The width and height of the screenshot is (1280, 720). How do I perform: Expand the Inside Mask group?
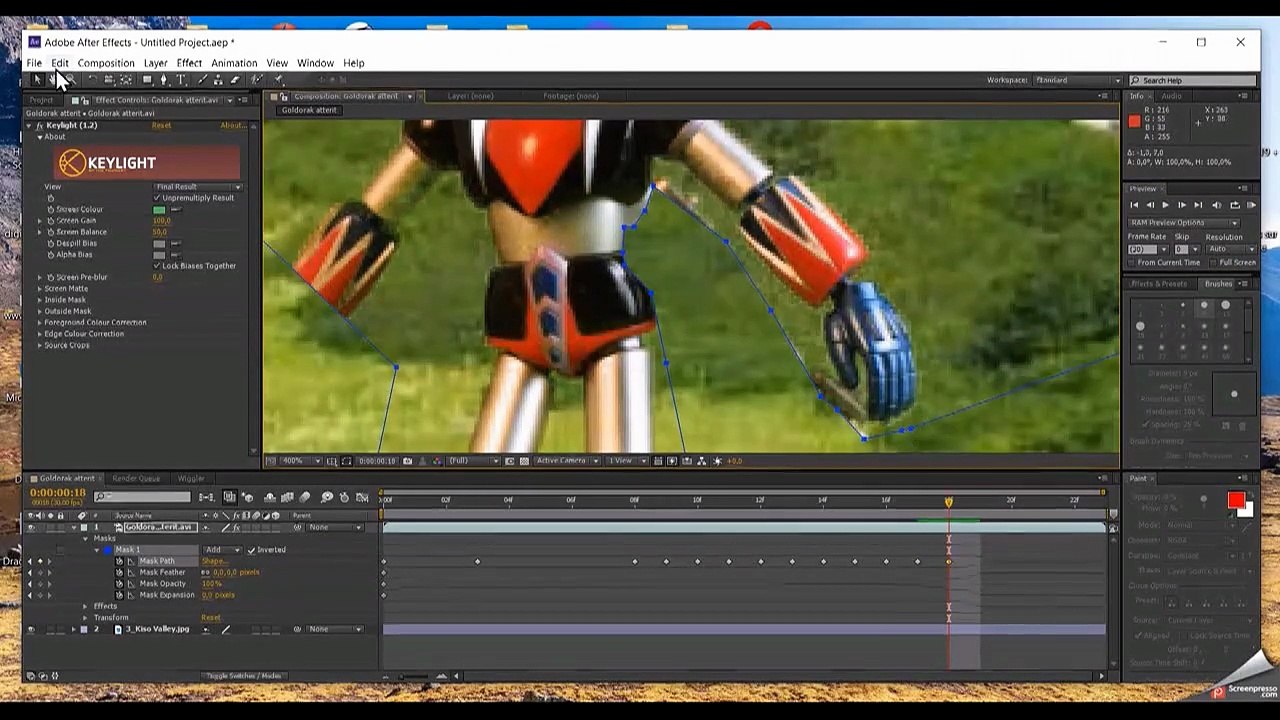pyautogui.click(x=40, y=300)
